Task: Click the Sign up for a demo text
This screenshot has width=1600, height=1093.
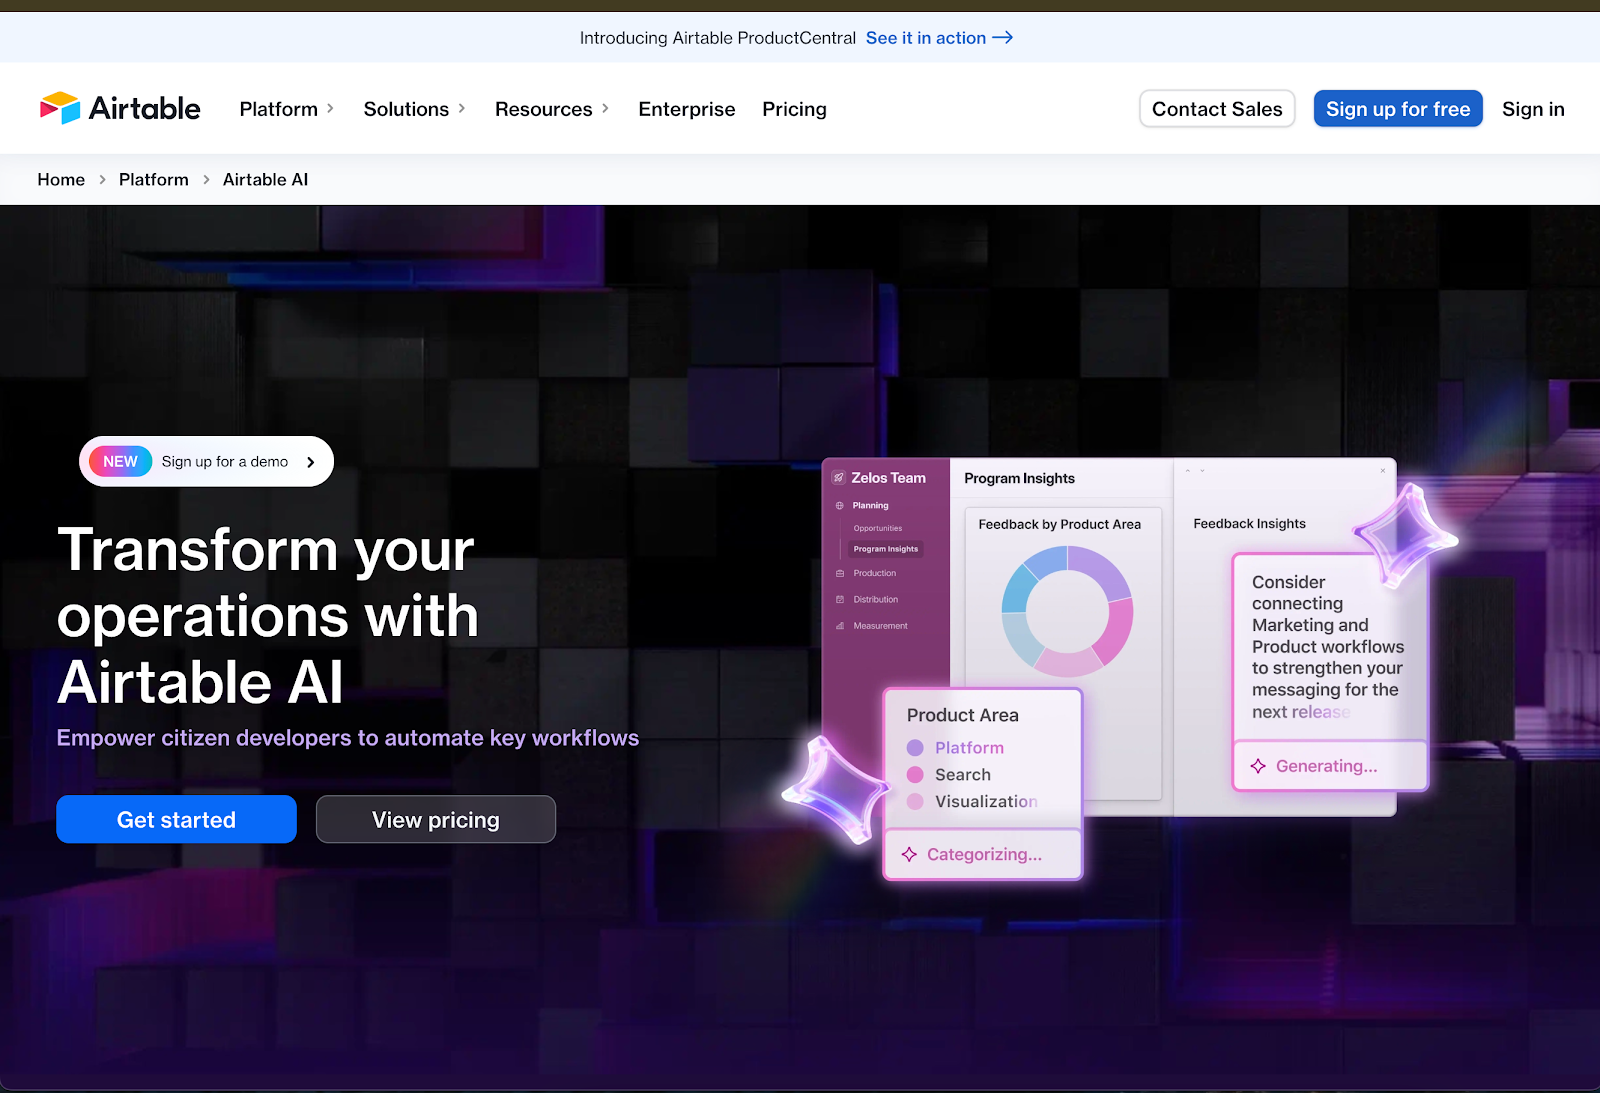Action: pyautogui.click(x=225, y=461)
